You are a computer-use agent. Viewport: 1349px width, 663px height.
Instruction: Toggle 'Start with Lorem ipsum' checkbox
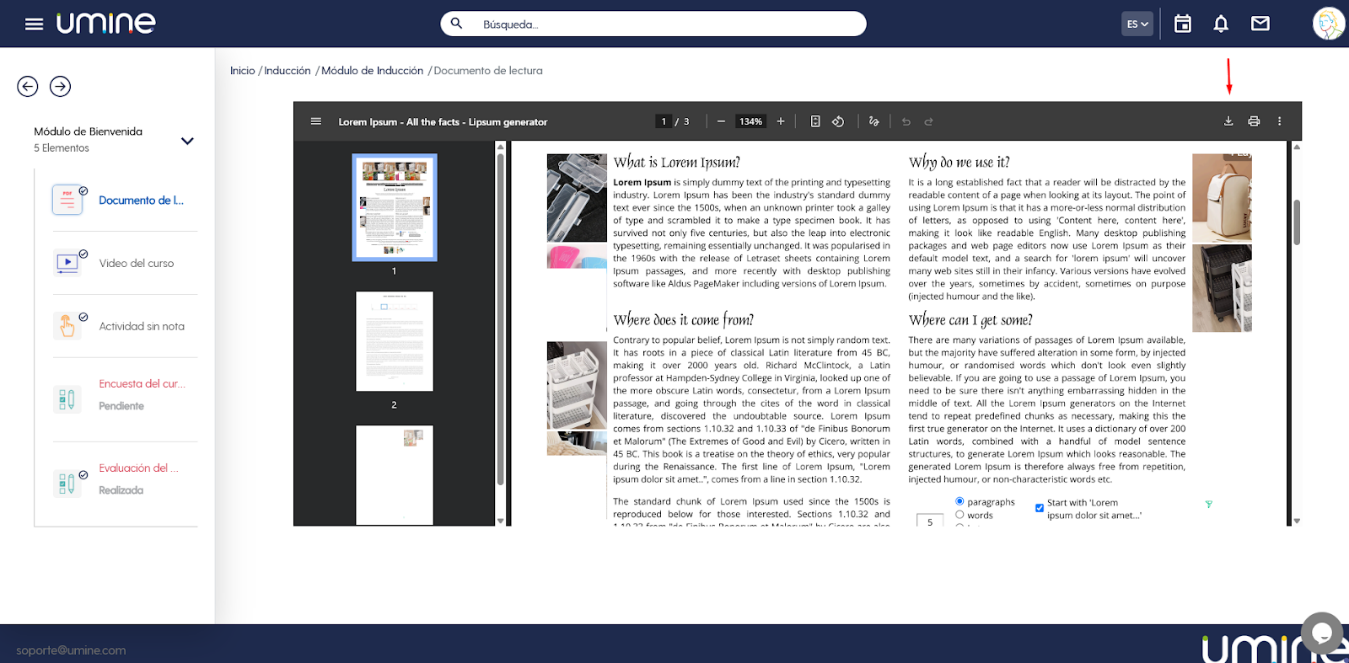click(x=1039, y=508)
